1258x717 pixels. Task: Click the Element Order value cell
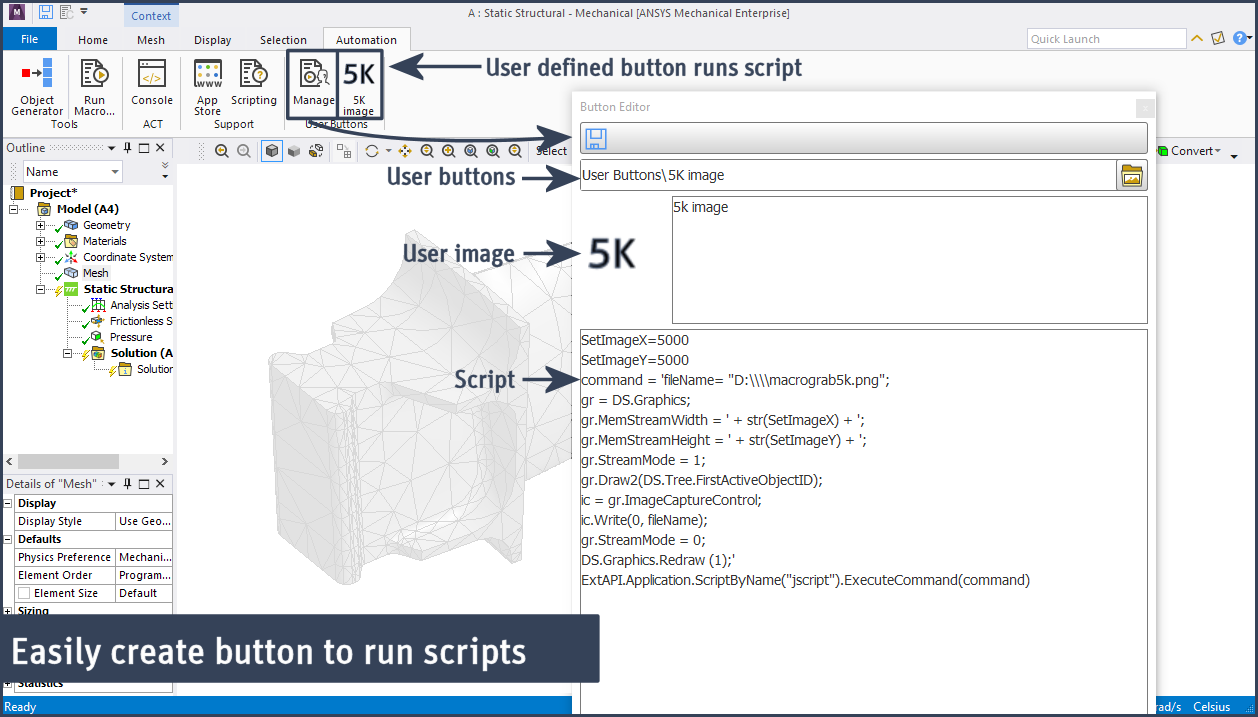pos(144,575)
